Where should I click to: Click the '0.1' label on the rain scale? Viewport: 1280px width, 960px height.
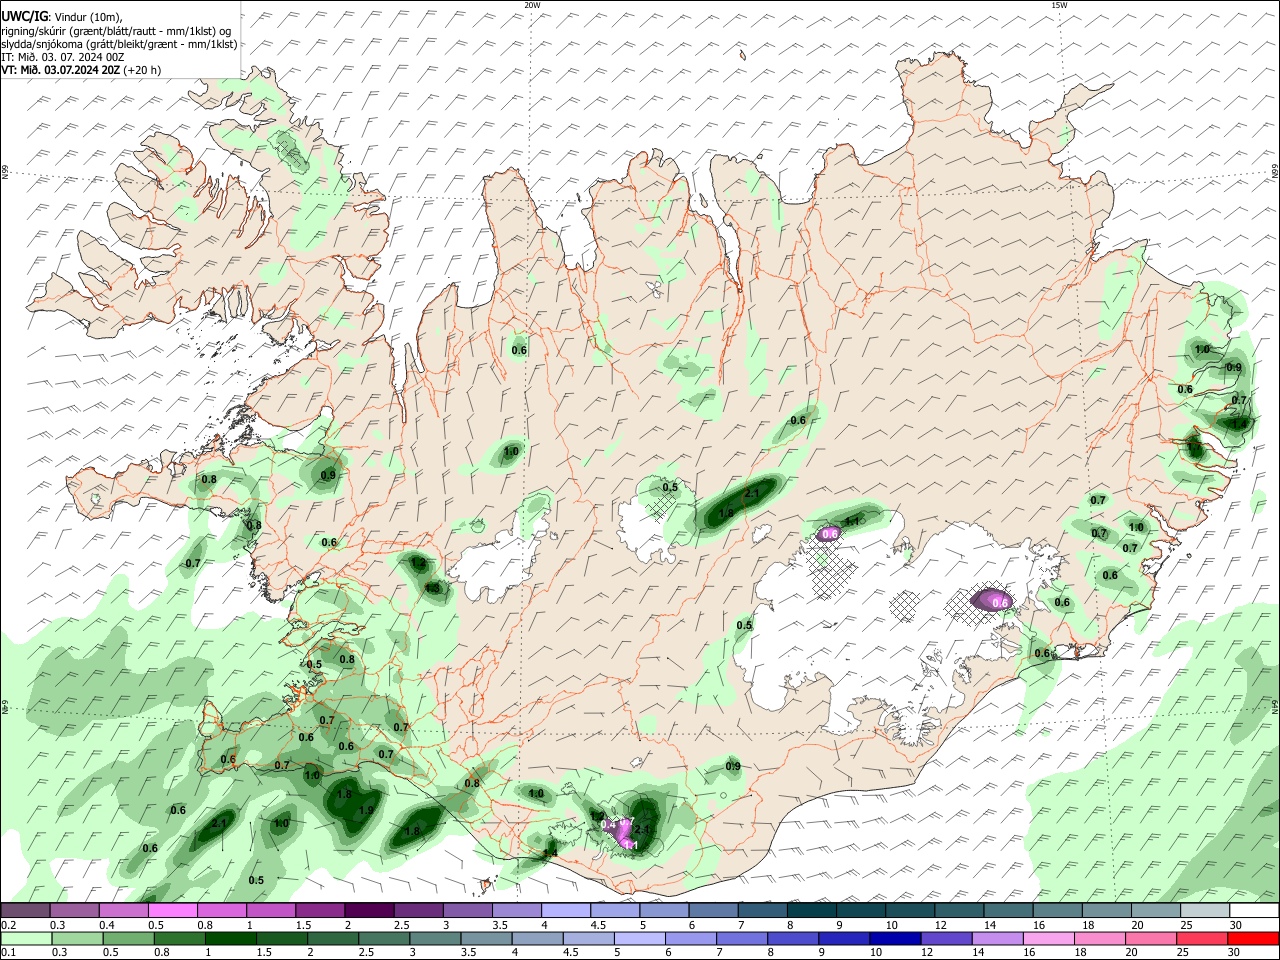(x=8, y=953)
